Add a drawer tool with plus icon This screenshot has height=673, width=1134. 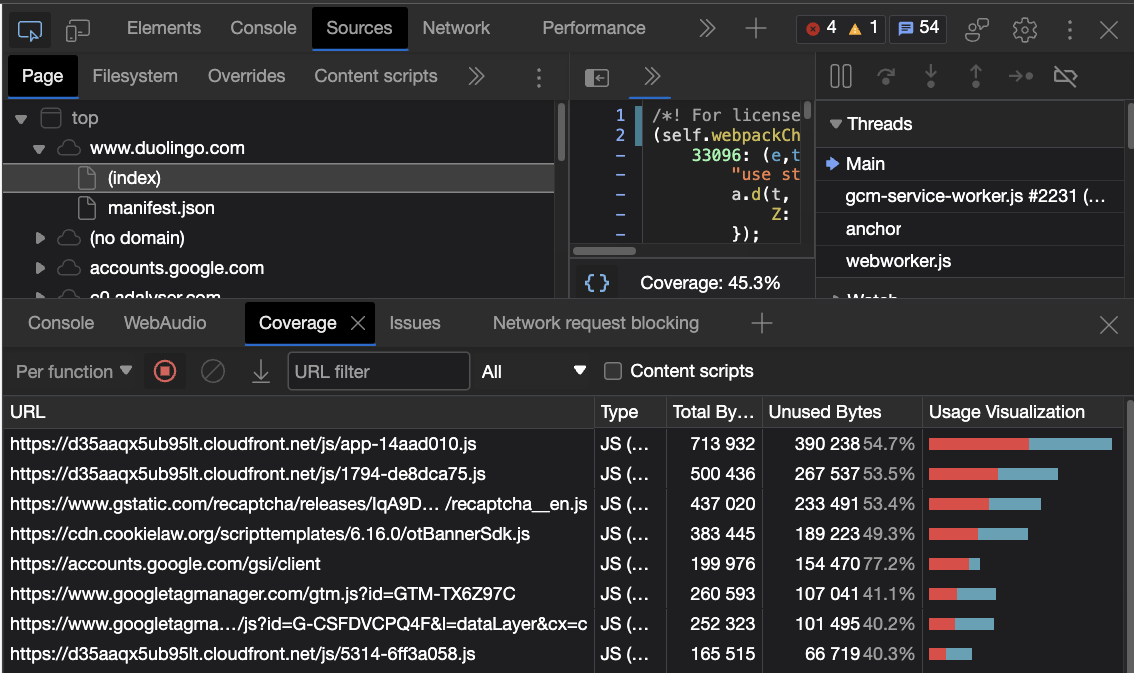click(762, 323)
